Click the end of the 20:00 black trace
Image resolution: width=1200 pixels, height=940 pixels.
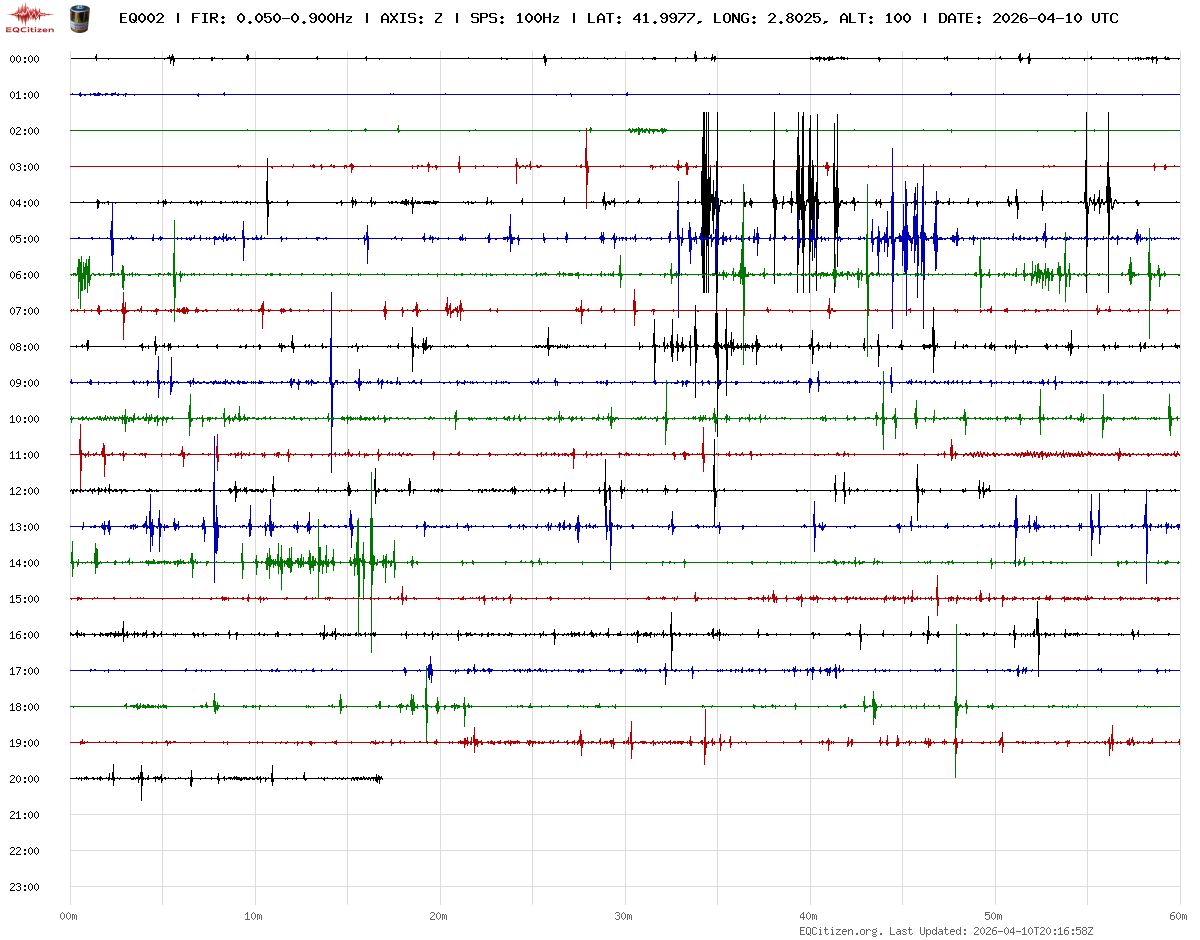point(381,778)
